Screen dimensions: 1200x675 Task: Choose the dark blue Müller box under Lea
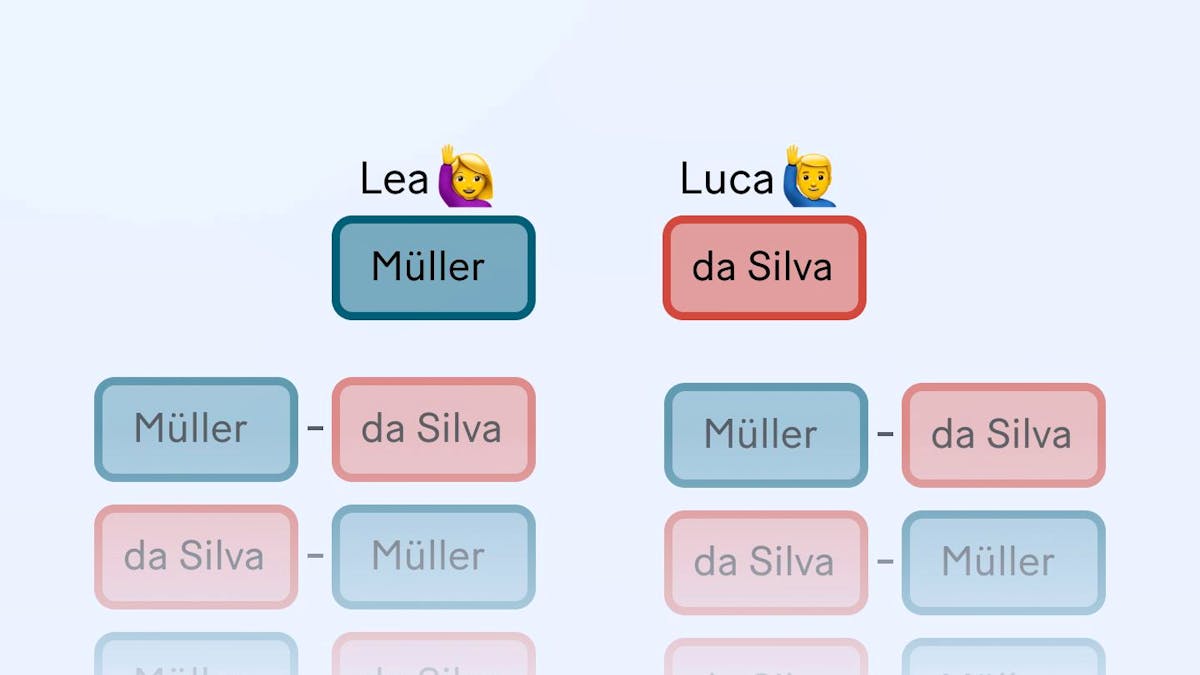click(434, 267)
